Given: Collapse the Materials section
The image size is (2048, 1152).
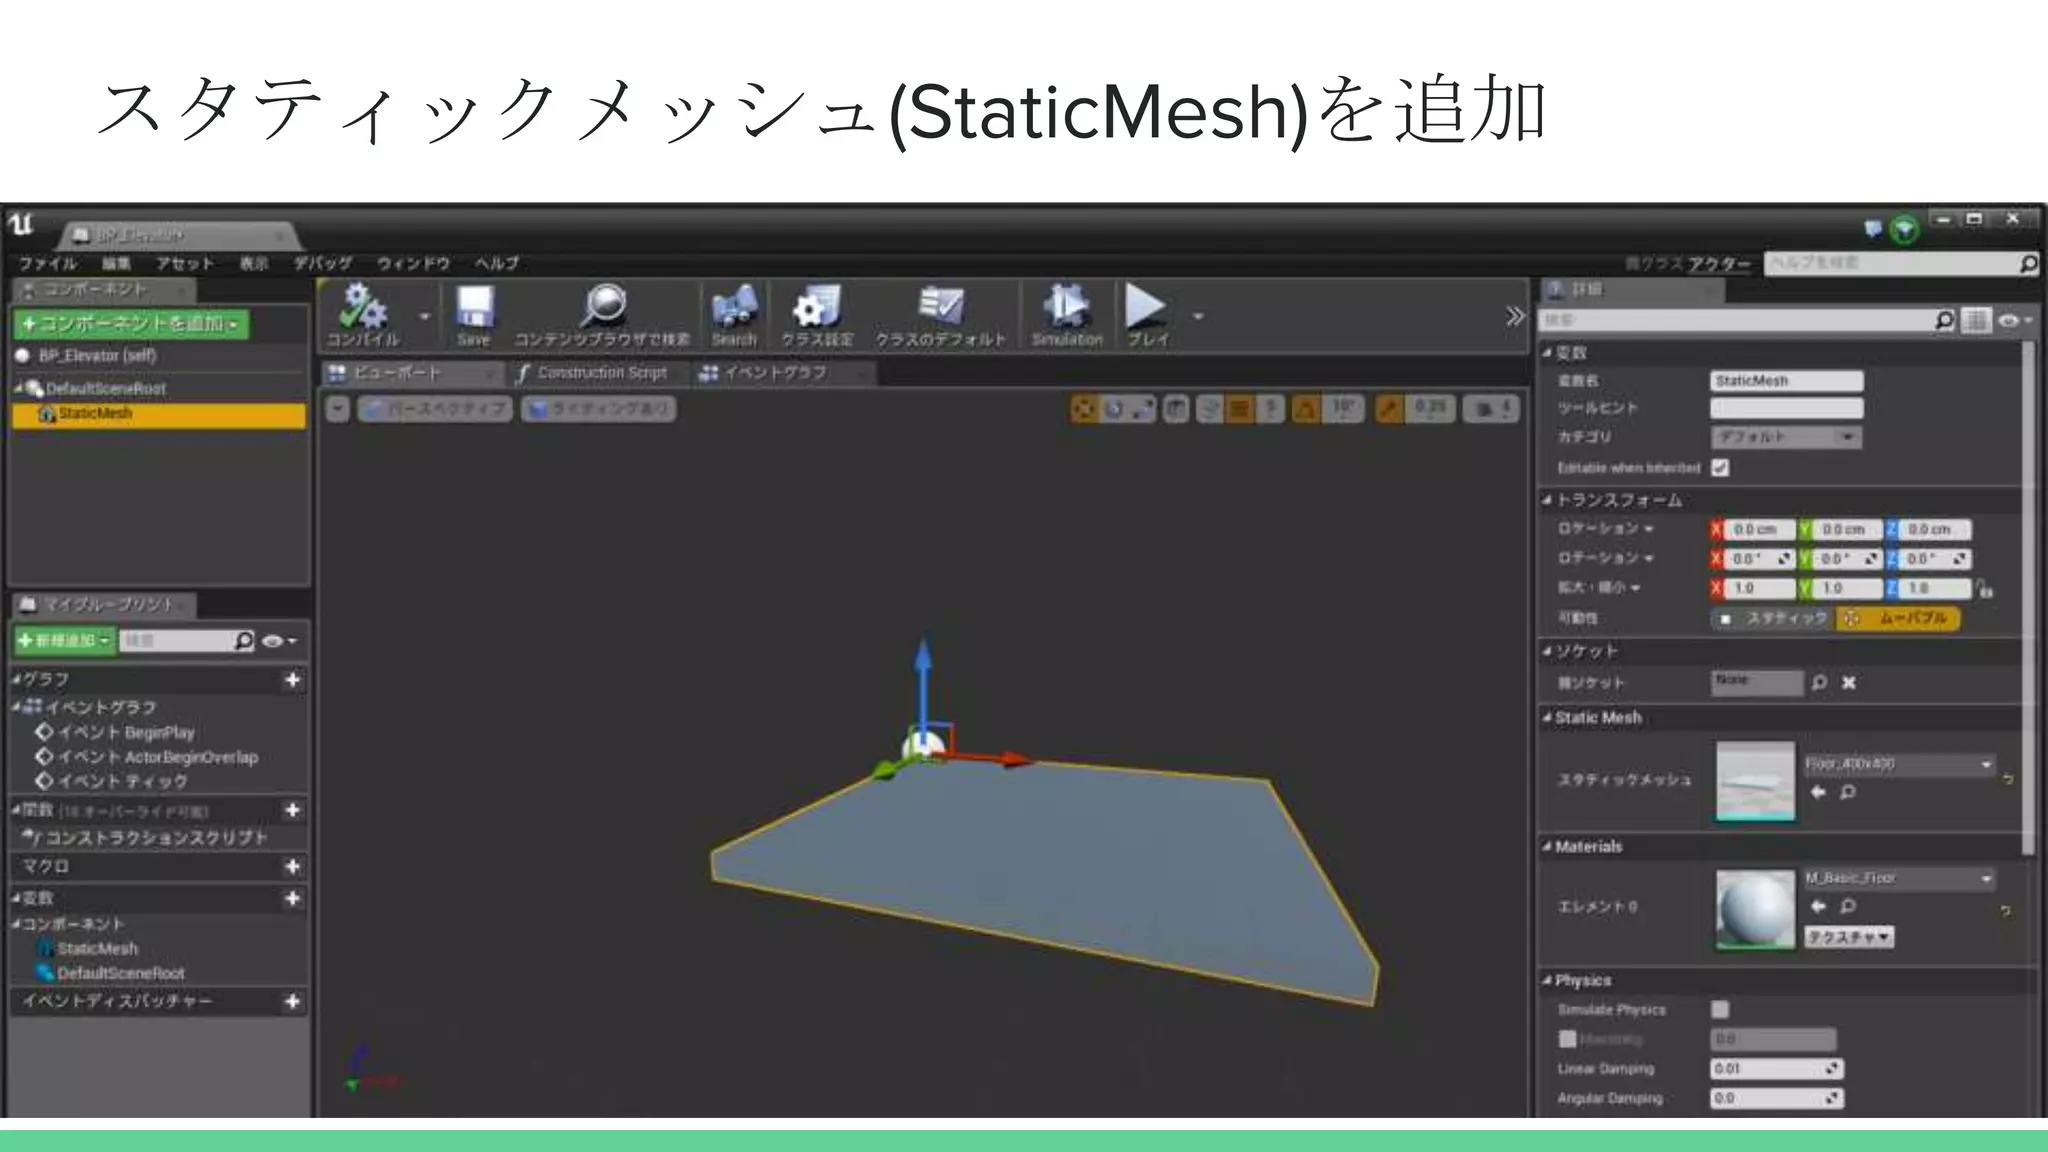Looking at the screenshot, I should (x=1547, y=846).
